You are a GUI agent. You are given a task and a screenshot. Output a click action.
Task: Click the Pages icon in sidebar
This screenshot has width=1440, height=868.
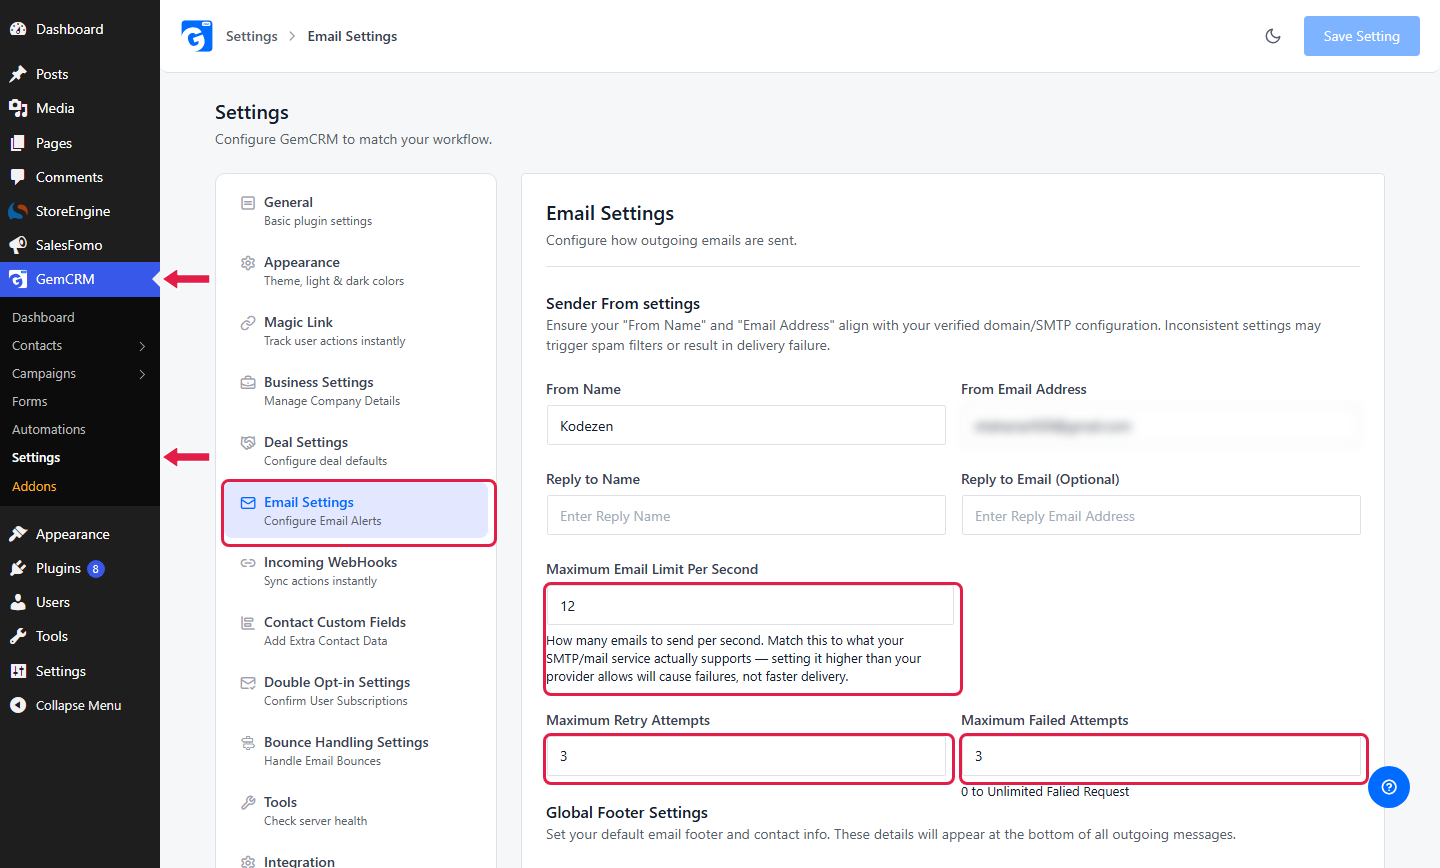[18, 143]
